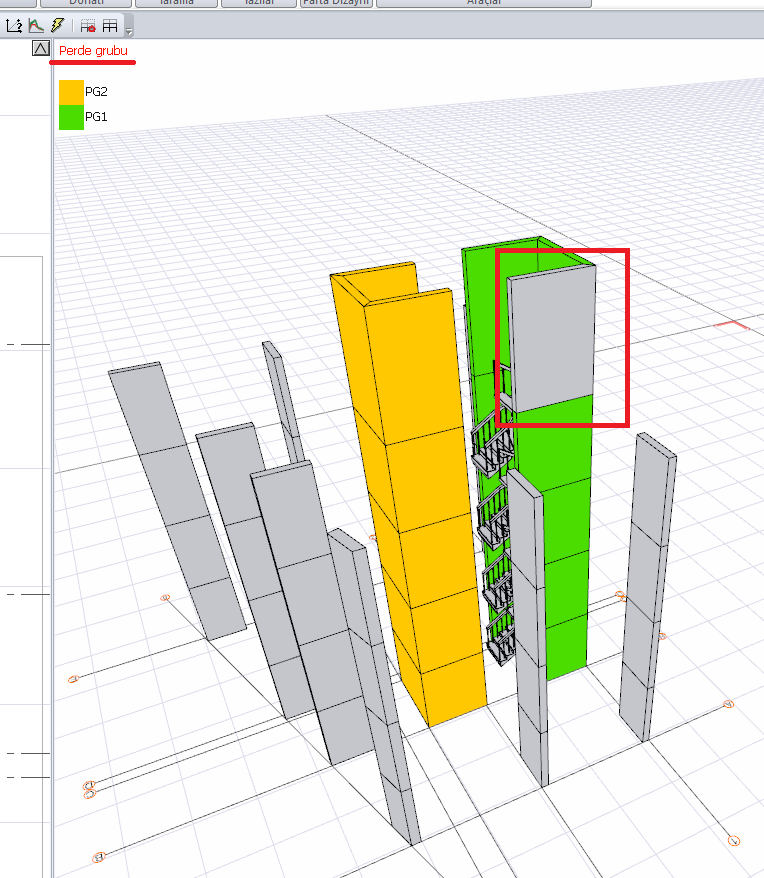Screen dimensions: 764x878
Task: Open the Donatı tab
Action: (x=86, y=3)
